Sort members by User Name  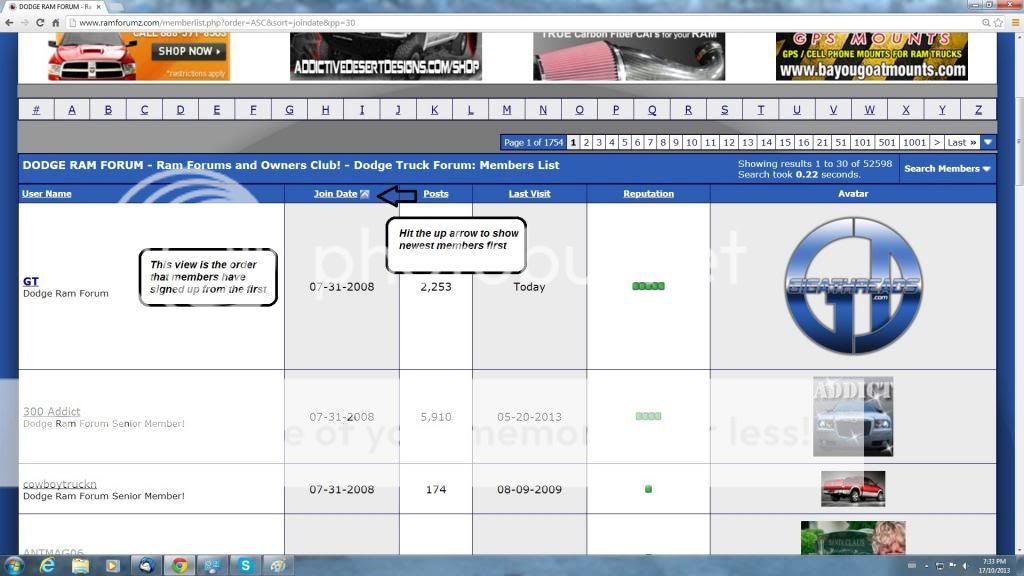click(x=46, y=194)
